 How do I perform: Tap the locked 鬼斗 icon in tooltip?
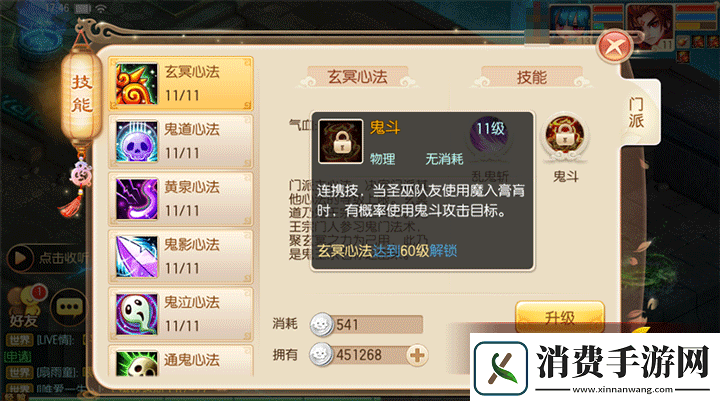[x=341, y=141]
